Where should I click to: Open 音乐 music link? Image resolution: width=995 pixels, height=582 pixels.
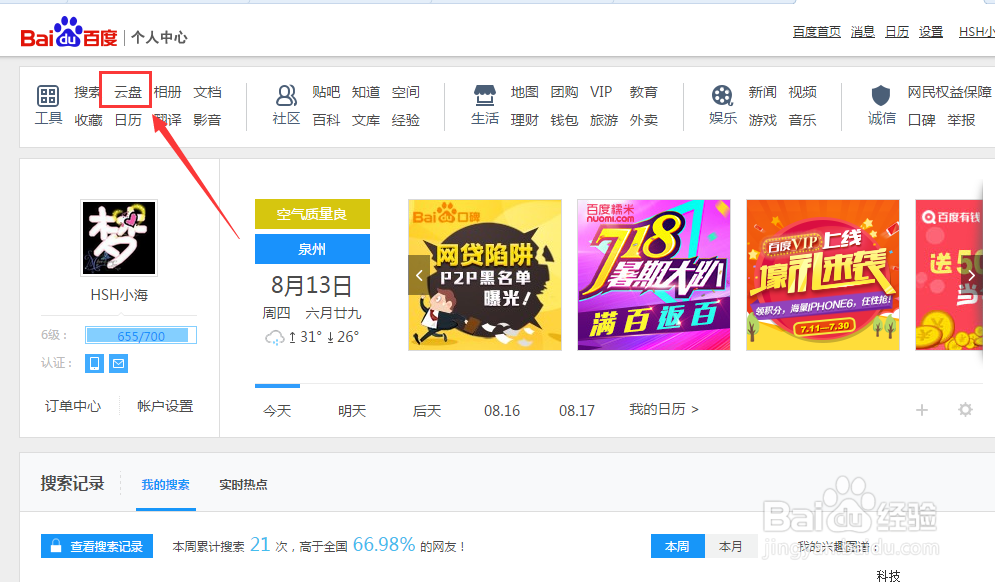click(802, 120)
